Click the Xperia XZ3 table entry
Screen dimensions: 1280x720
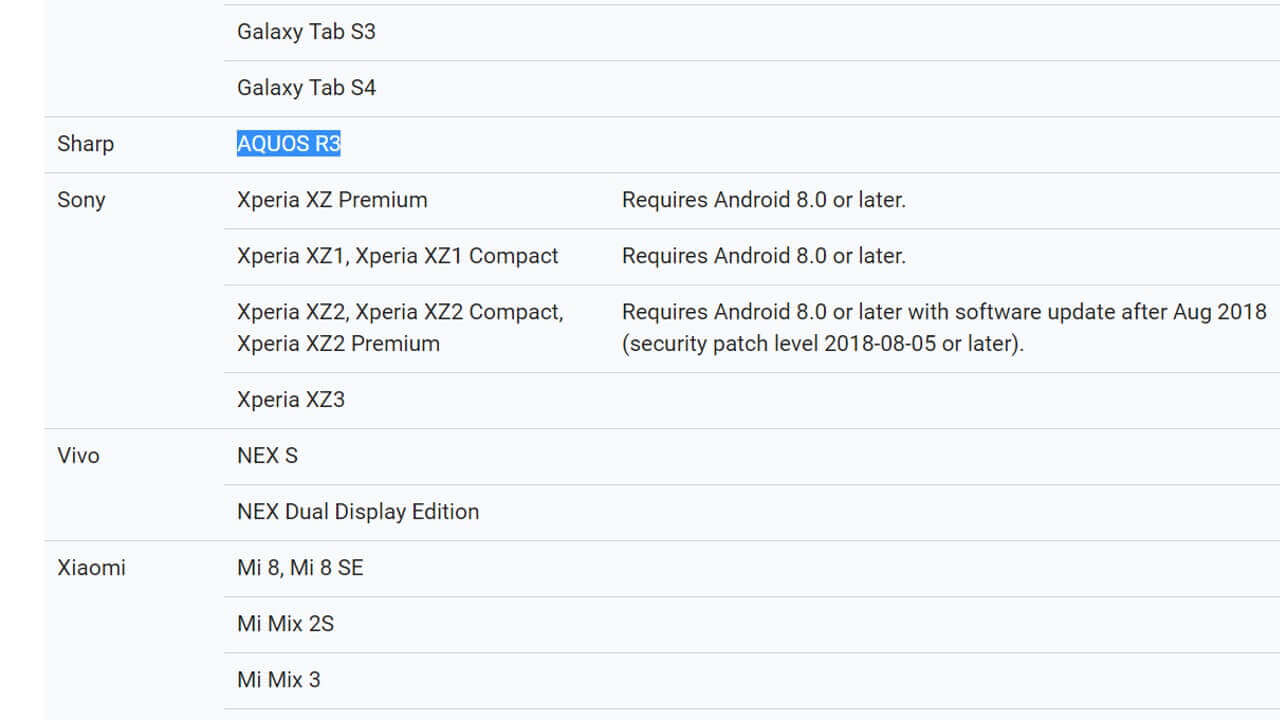pyautogui.click(x=291, y=400)
